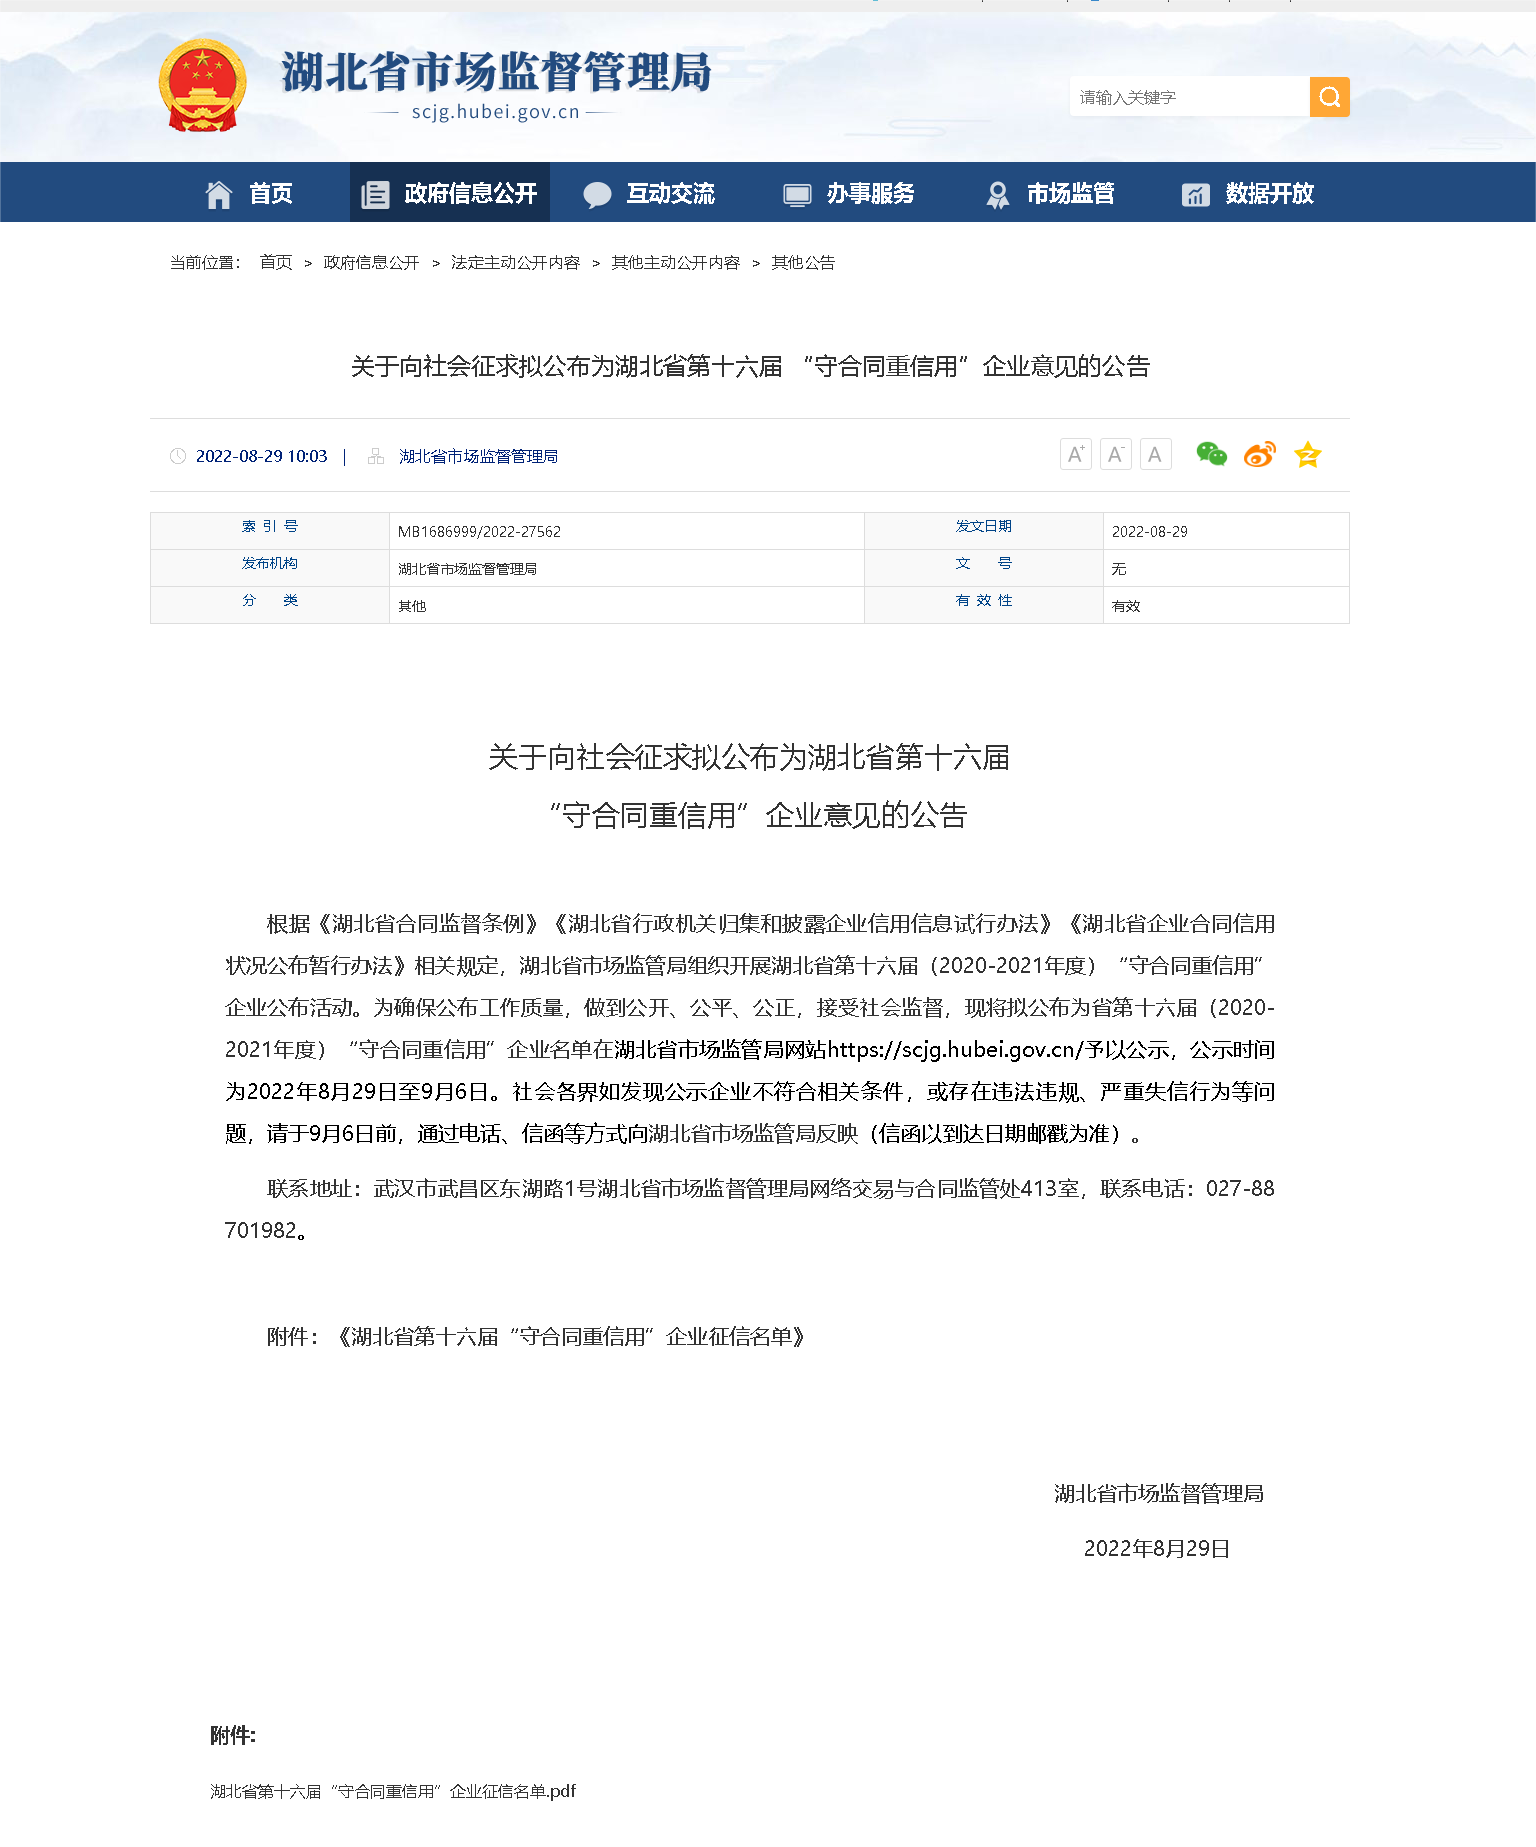This screenshot has height=1847, width=1536.
Task: Click the national emblem logo
Action: [x=202, y=86]
